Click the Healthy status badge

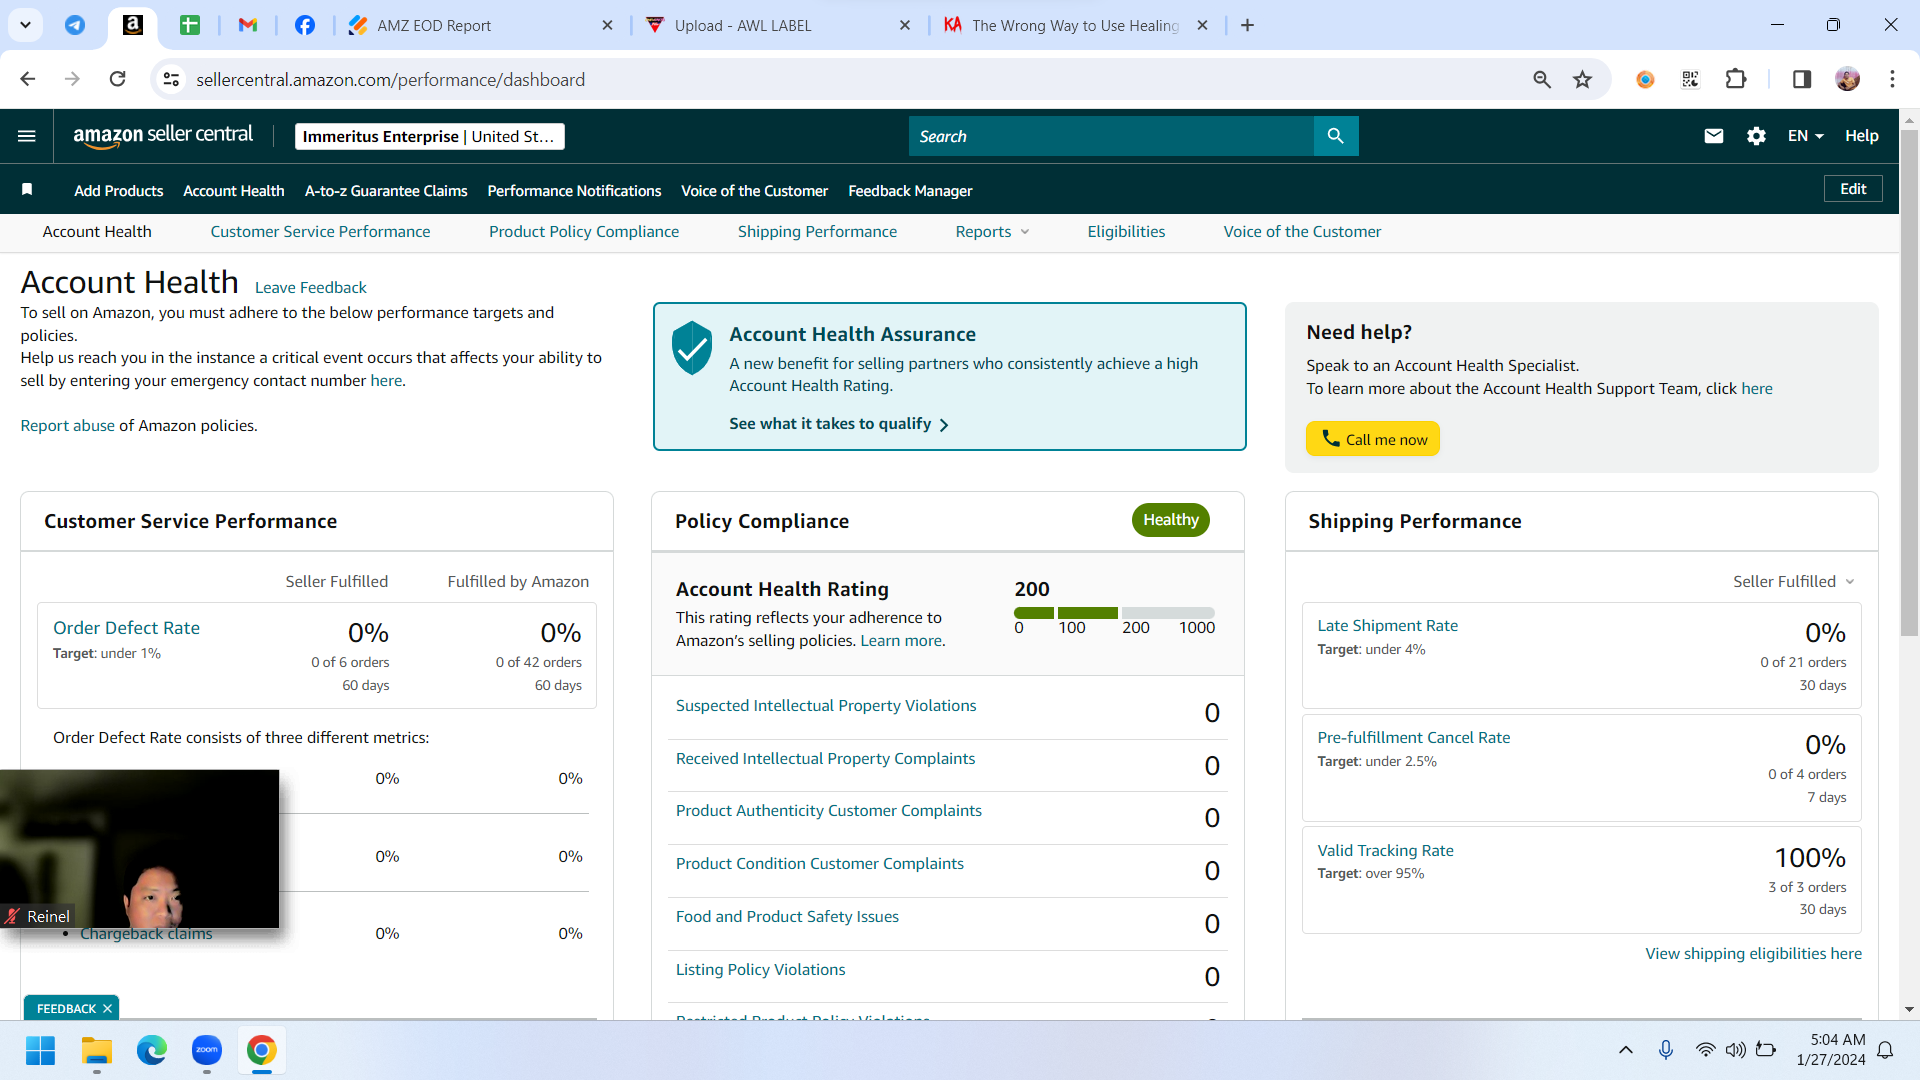[1170, 520]
